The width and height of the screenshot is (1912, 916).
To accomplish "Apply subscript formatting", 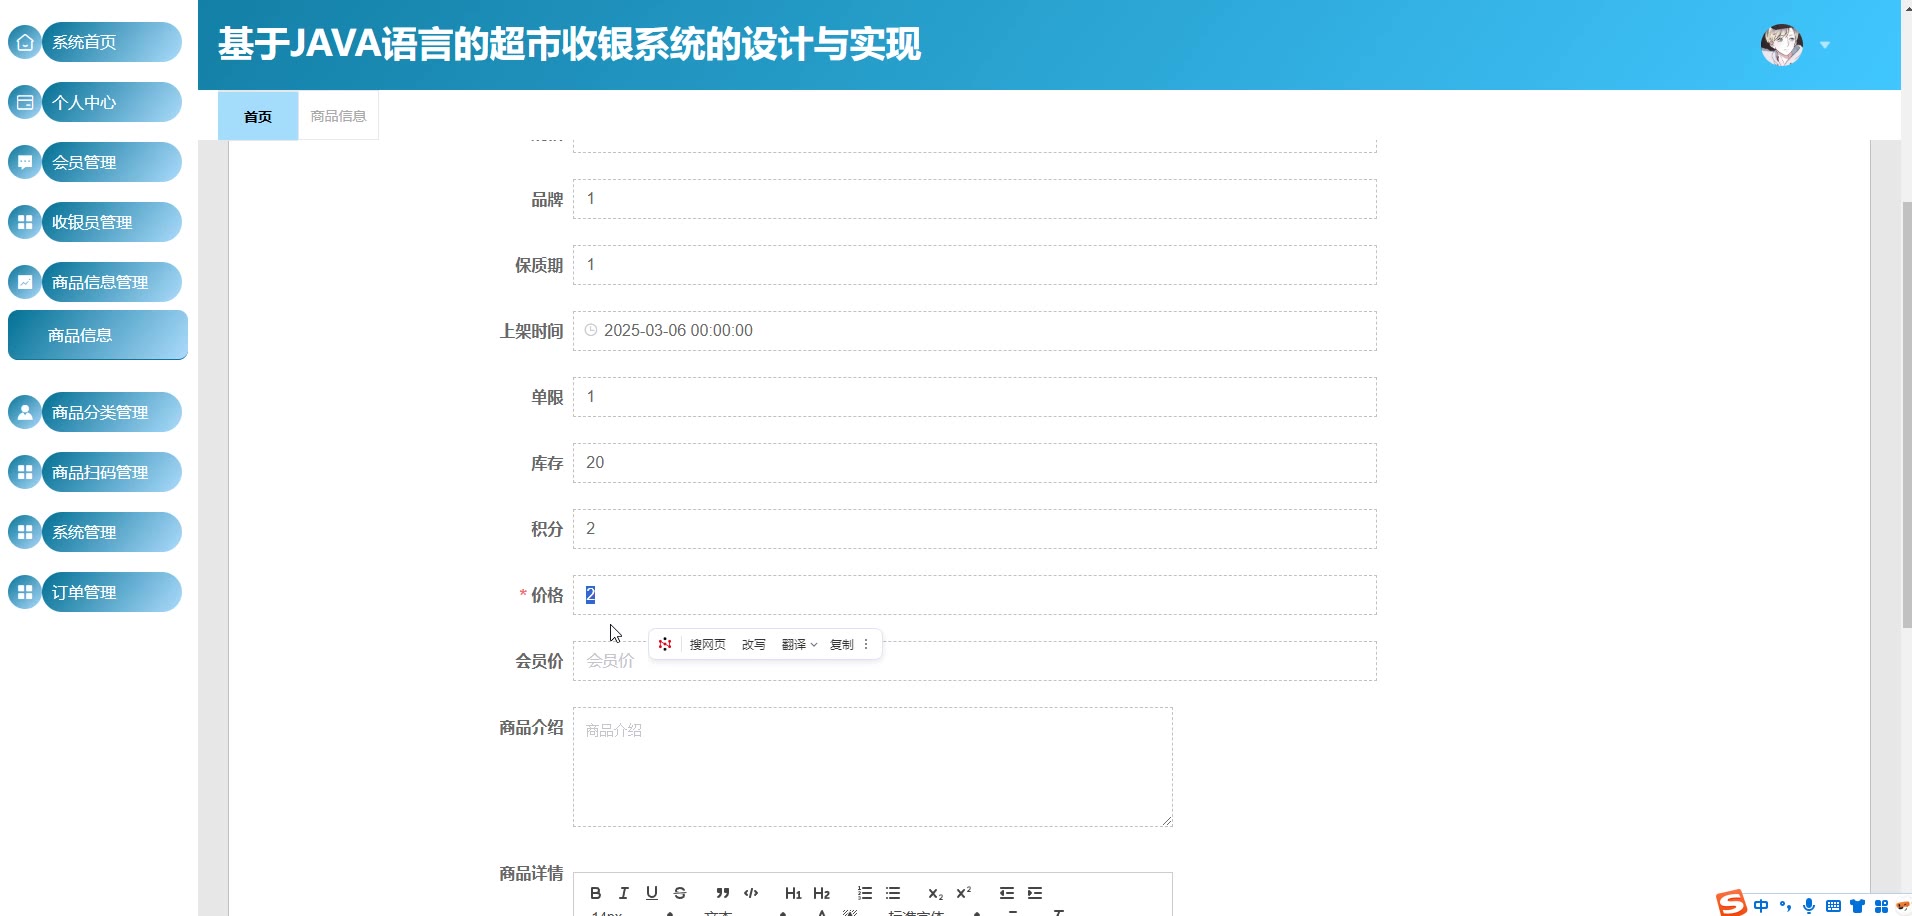I will [935, 893].
